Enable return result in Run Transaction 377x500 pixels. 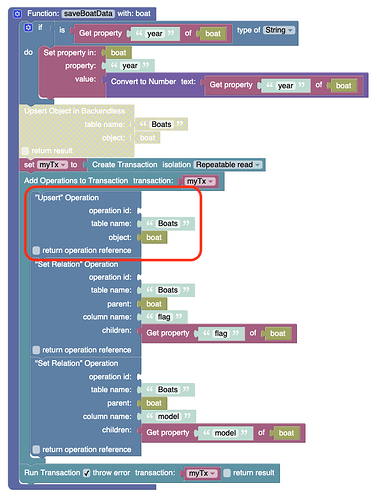(x=227, y=473)
